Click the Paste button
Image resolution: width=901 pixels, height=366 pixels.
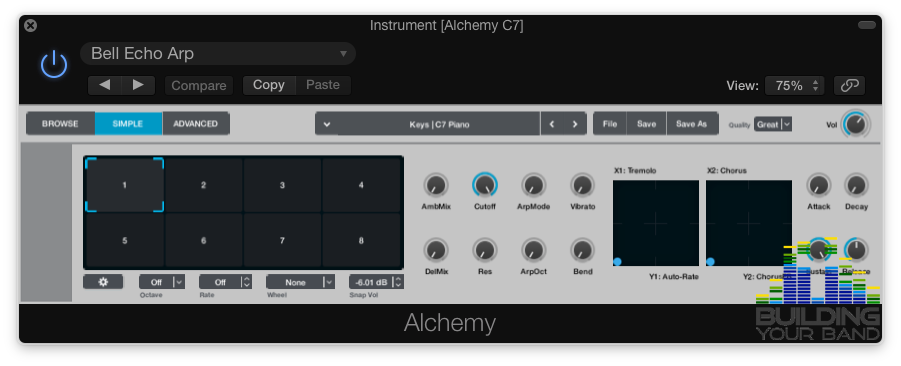click(323, 85)
